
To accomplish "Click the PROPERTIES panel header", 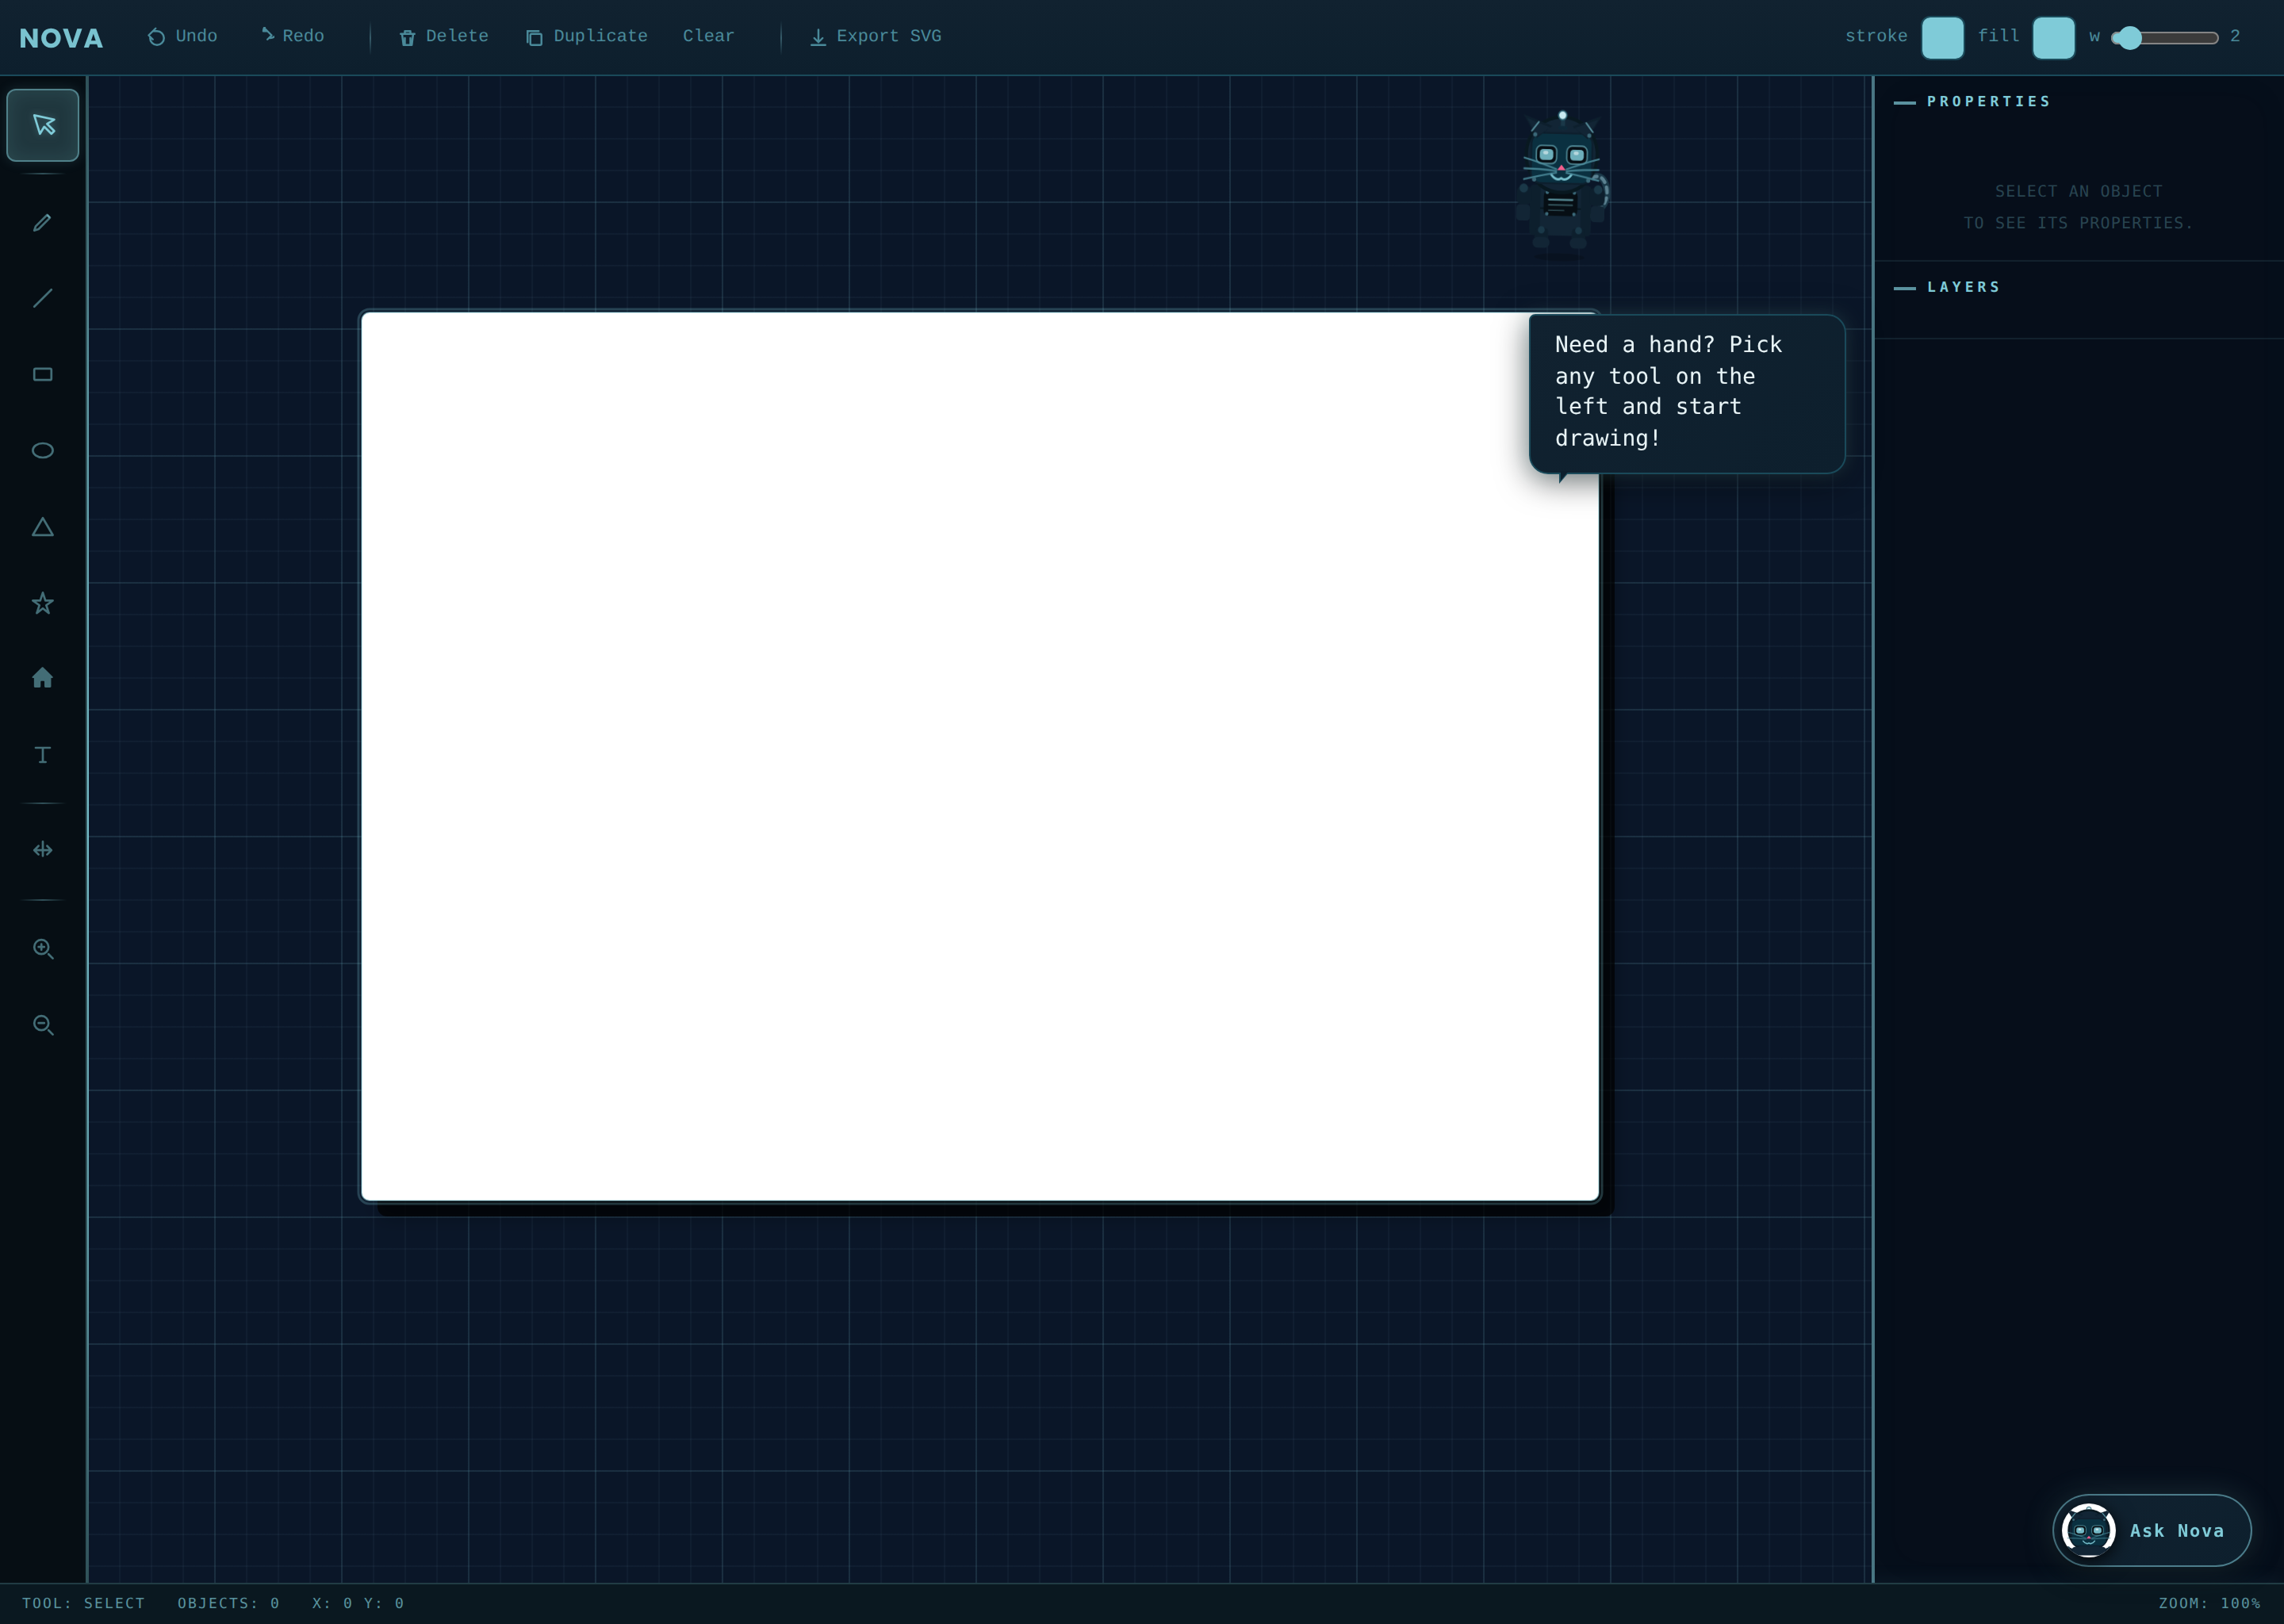I will (x=1988, y=101).
